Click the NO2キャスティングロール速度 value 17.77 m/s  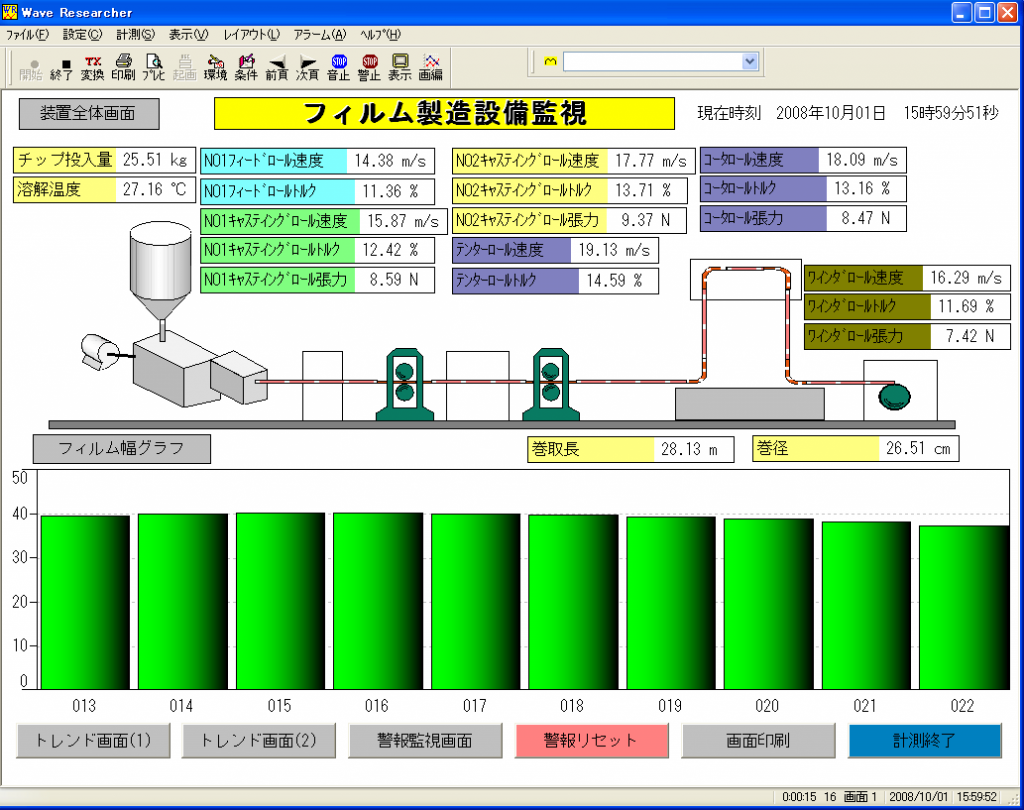(x=651, y=161)
